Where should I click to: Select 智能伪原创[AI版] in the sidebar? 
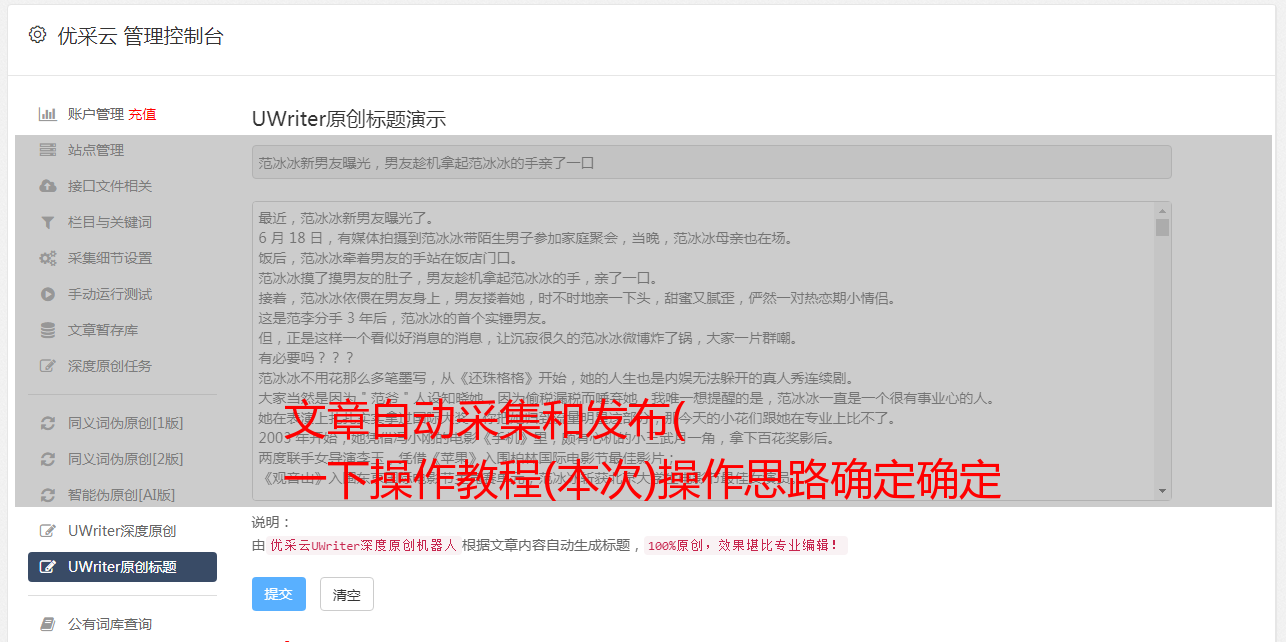tap(122, 495)
